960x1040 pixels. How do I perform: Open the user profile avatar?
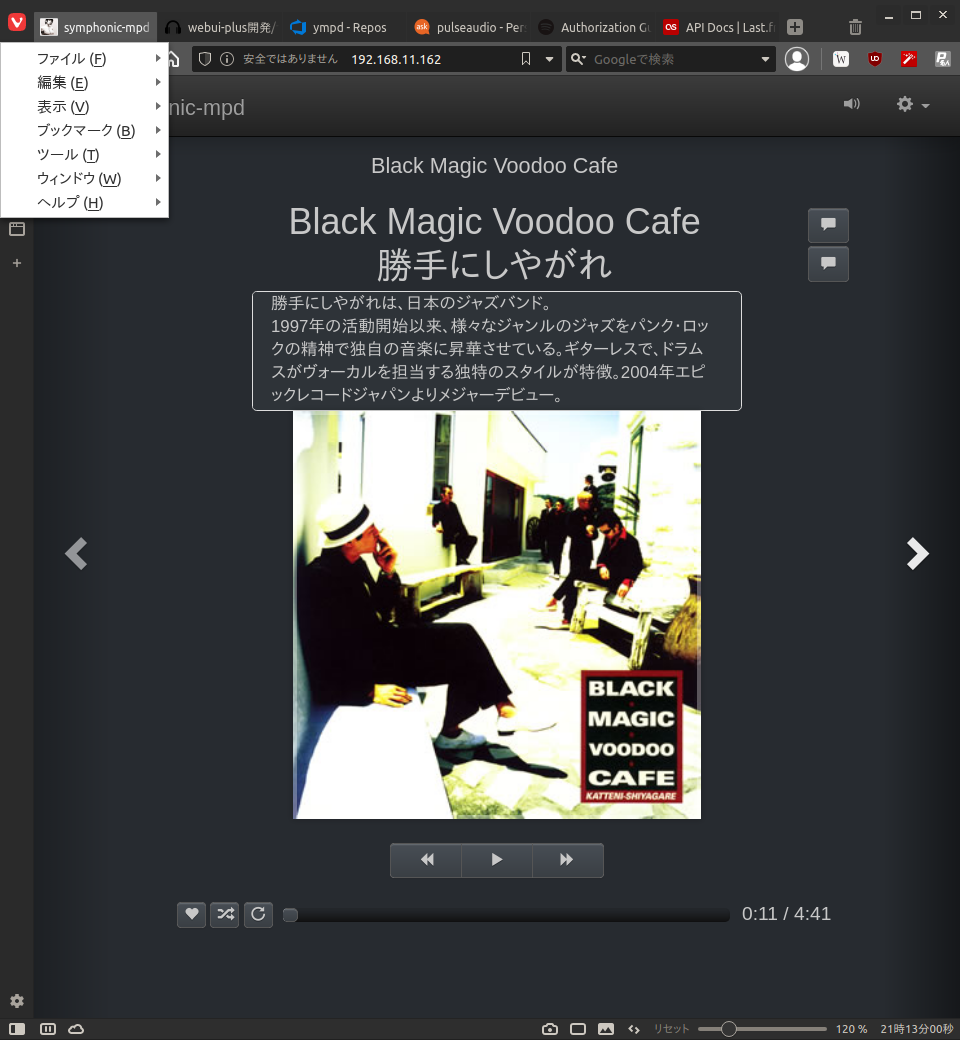coord(797,59)
